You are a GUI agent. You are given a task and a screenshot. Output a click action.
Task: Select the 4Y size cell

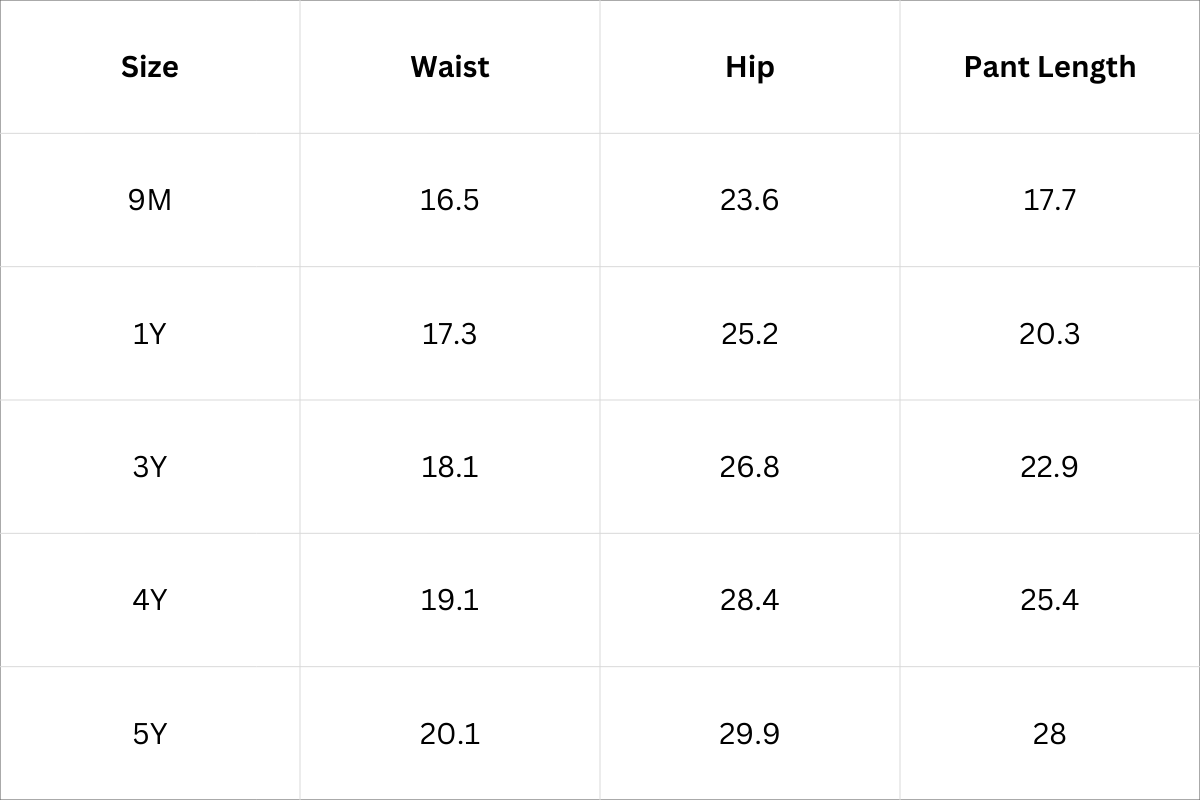coord(150,600)
